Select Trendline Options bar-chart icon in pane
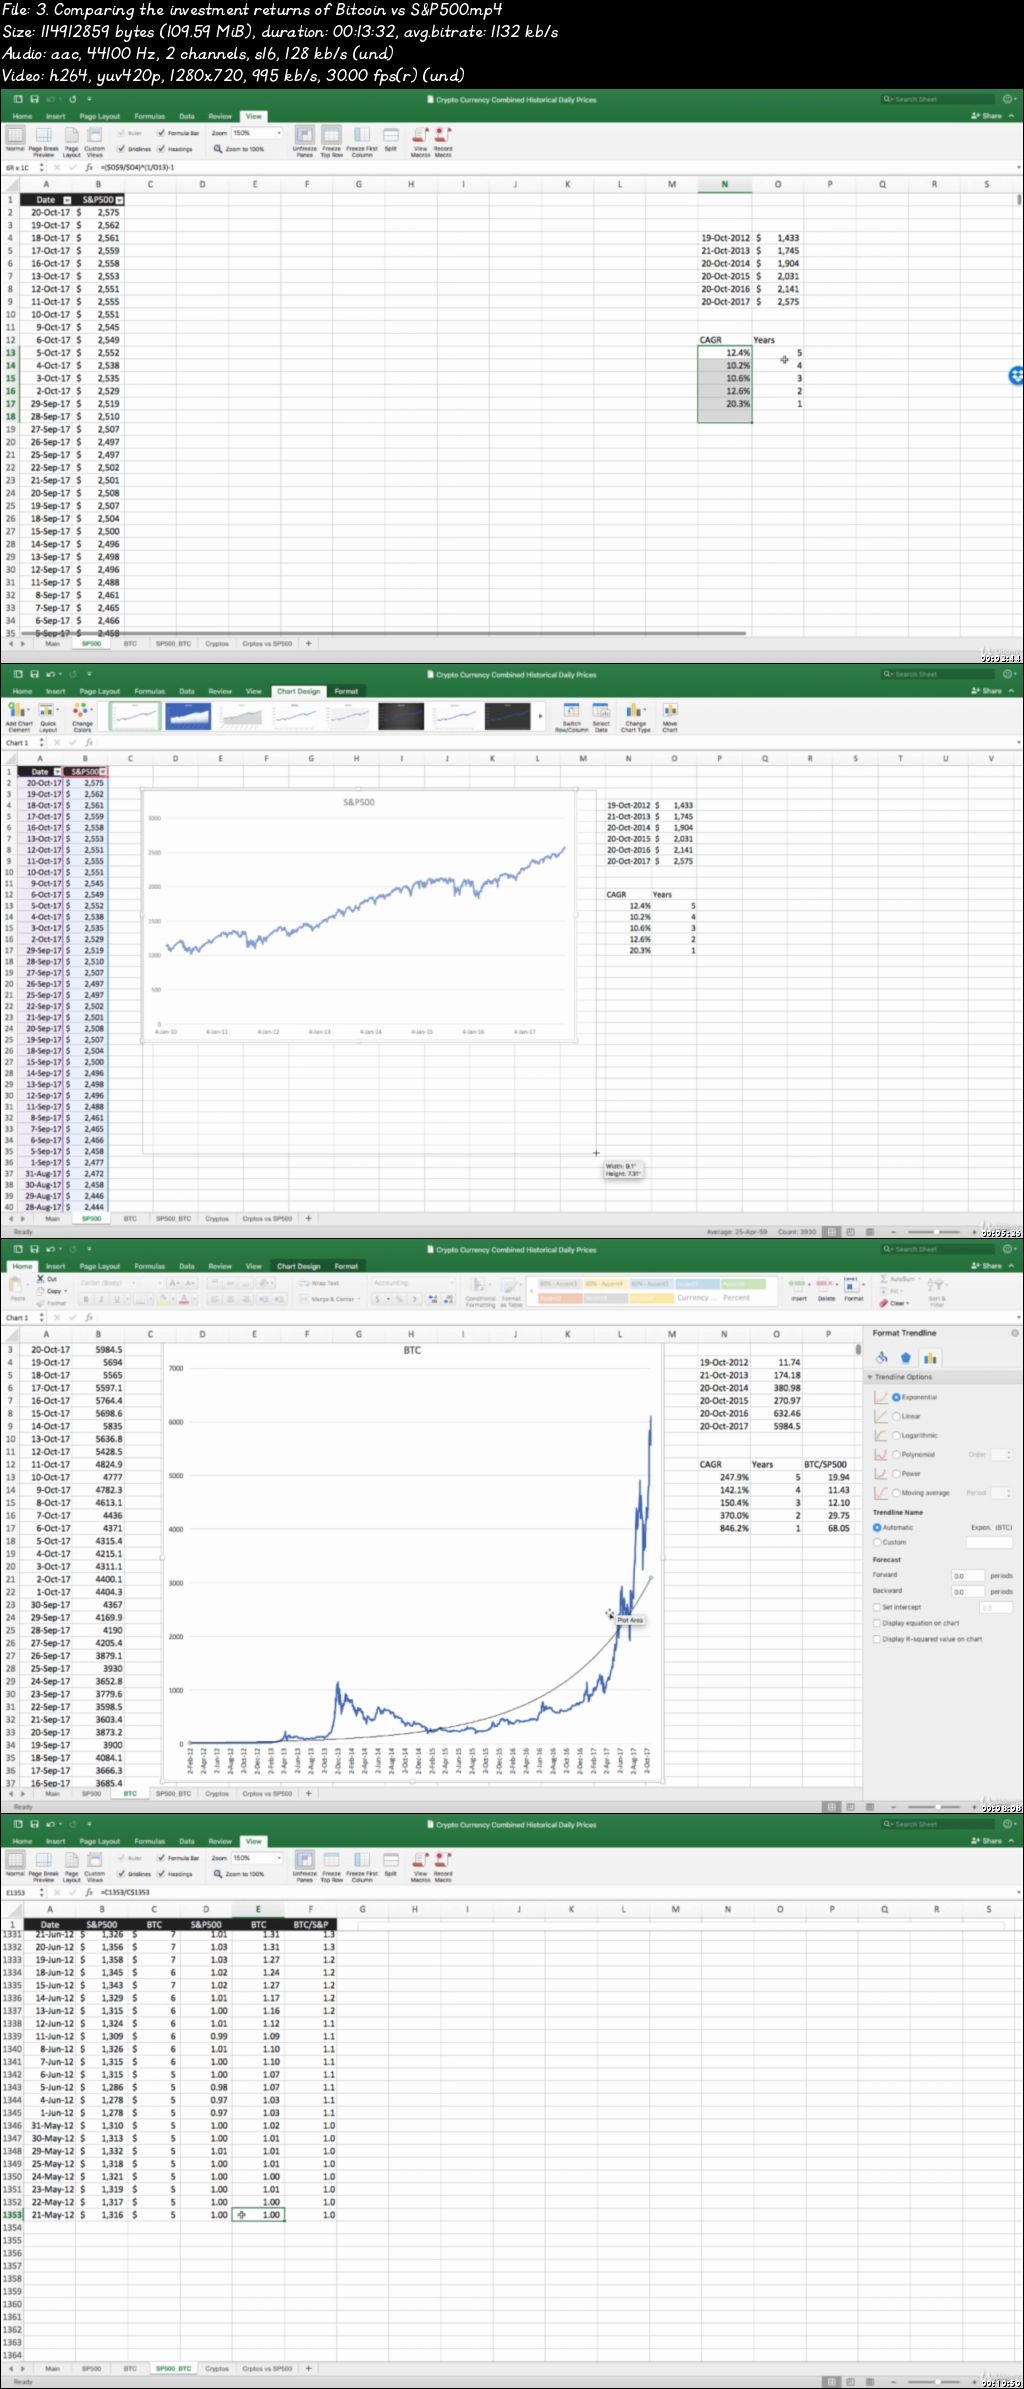This screenshot has width=1024, height=2389. click(x=930, y=1357)
